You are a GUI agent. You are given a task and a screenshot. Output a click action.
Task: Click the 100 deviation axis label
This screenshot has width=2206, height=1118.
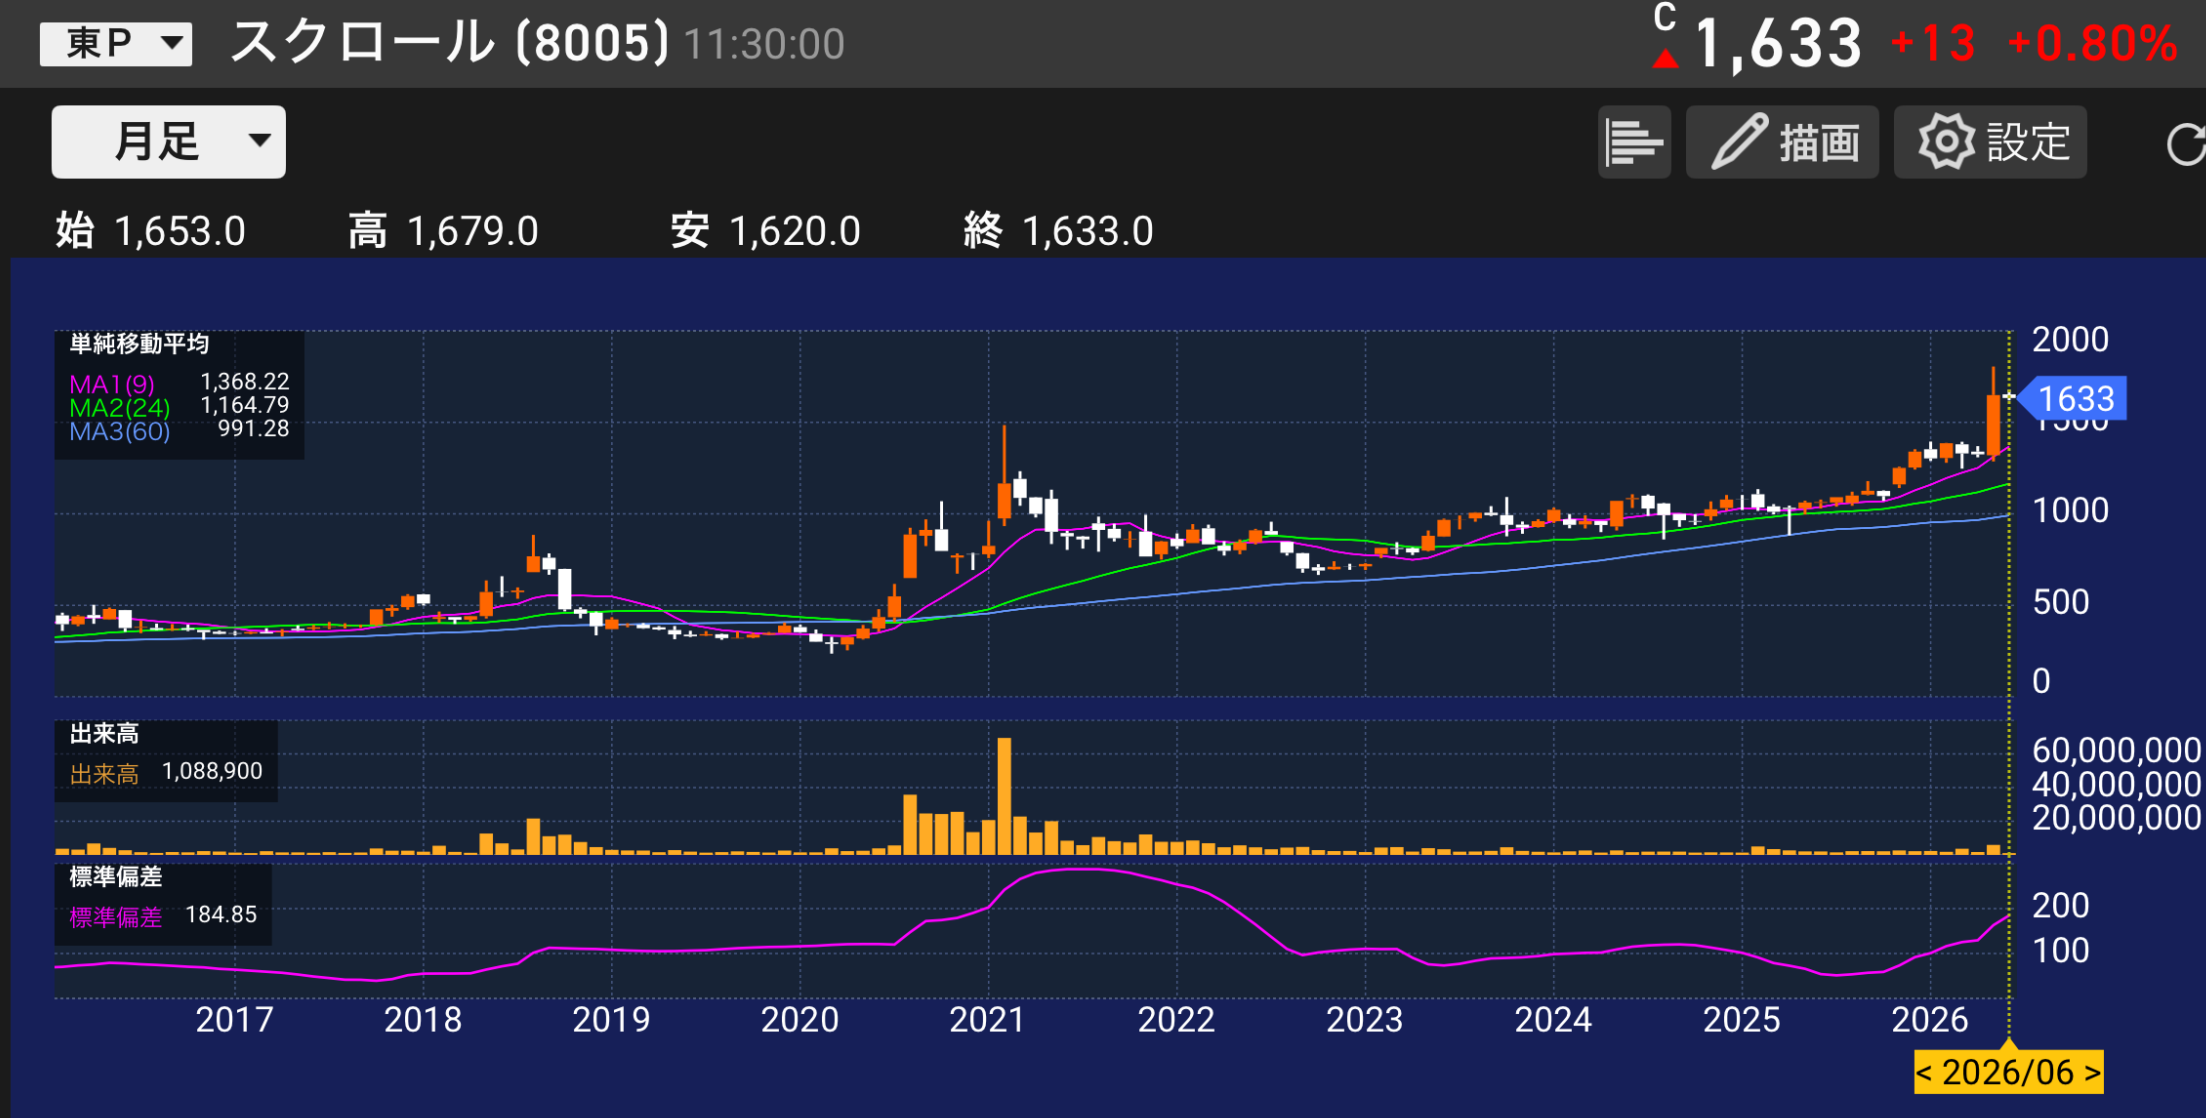[2060, 950]
